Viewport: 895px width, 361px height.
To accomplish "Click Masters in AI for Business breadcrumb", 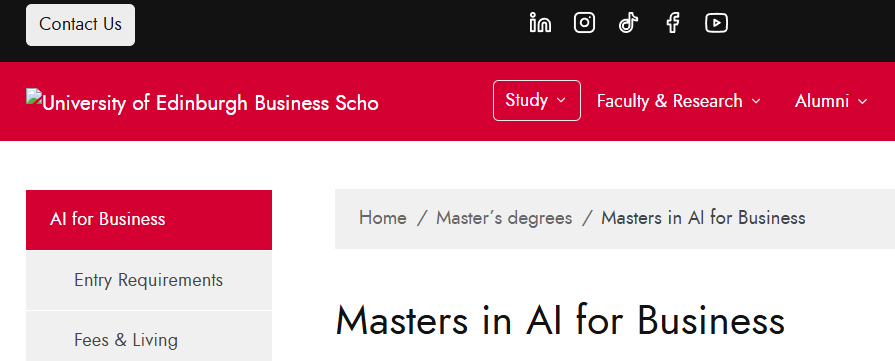I will tap(703, 218).
